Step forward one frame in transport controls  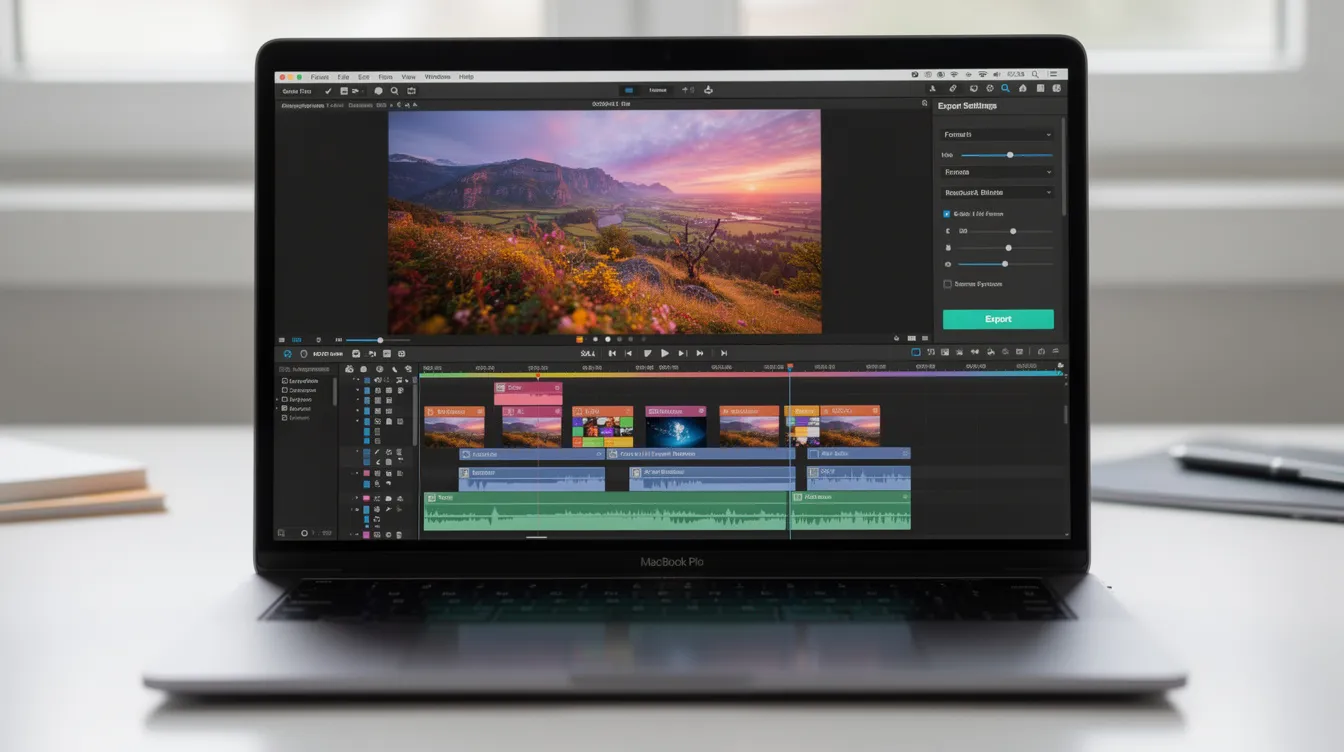(682, 353)
